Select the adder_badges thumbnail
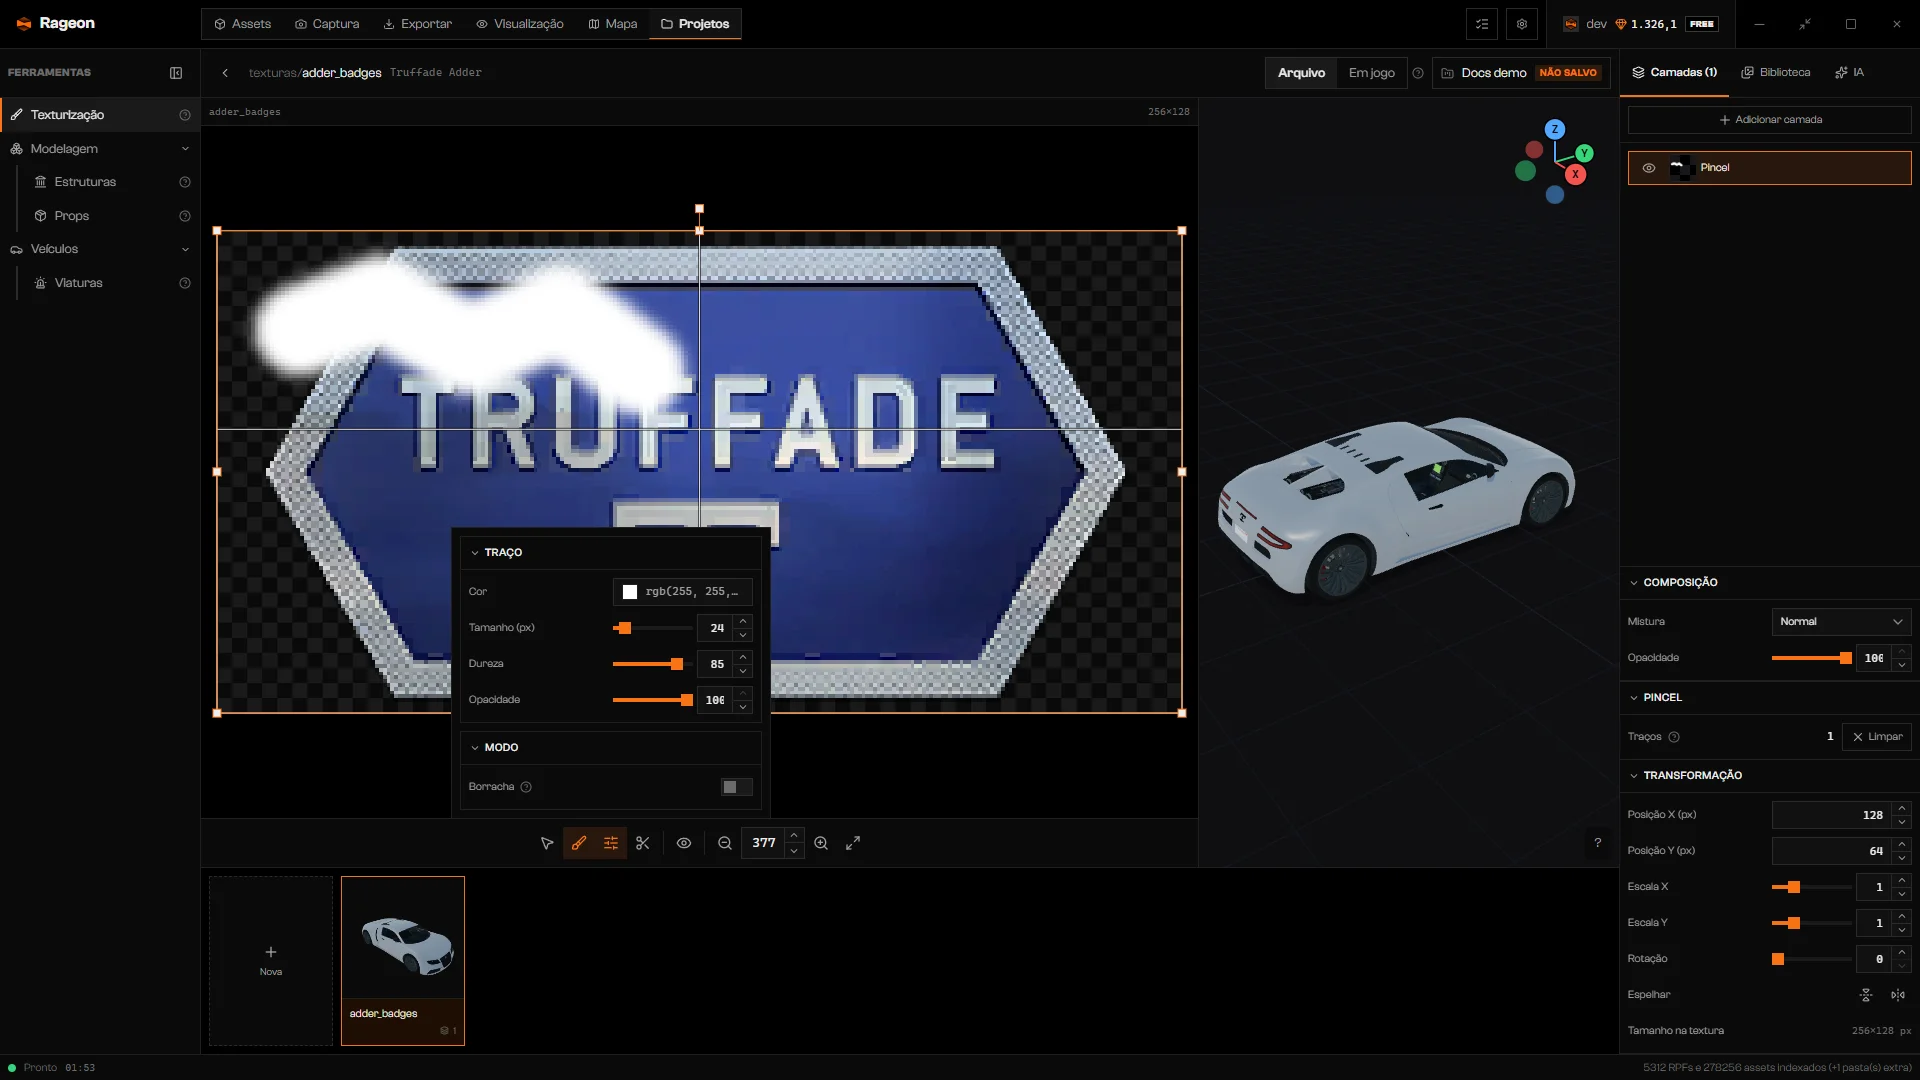The width and height of the screenshot is (1920, 1080). [403, 961]
